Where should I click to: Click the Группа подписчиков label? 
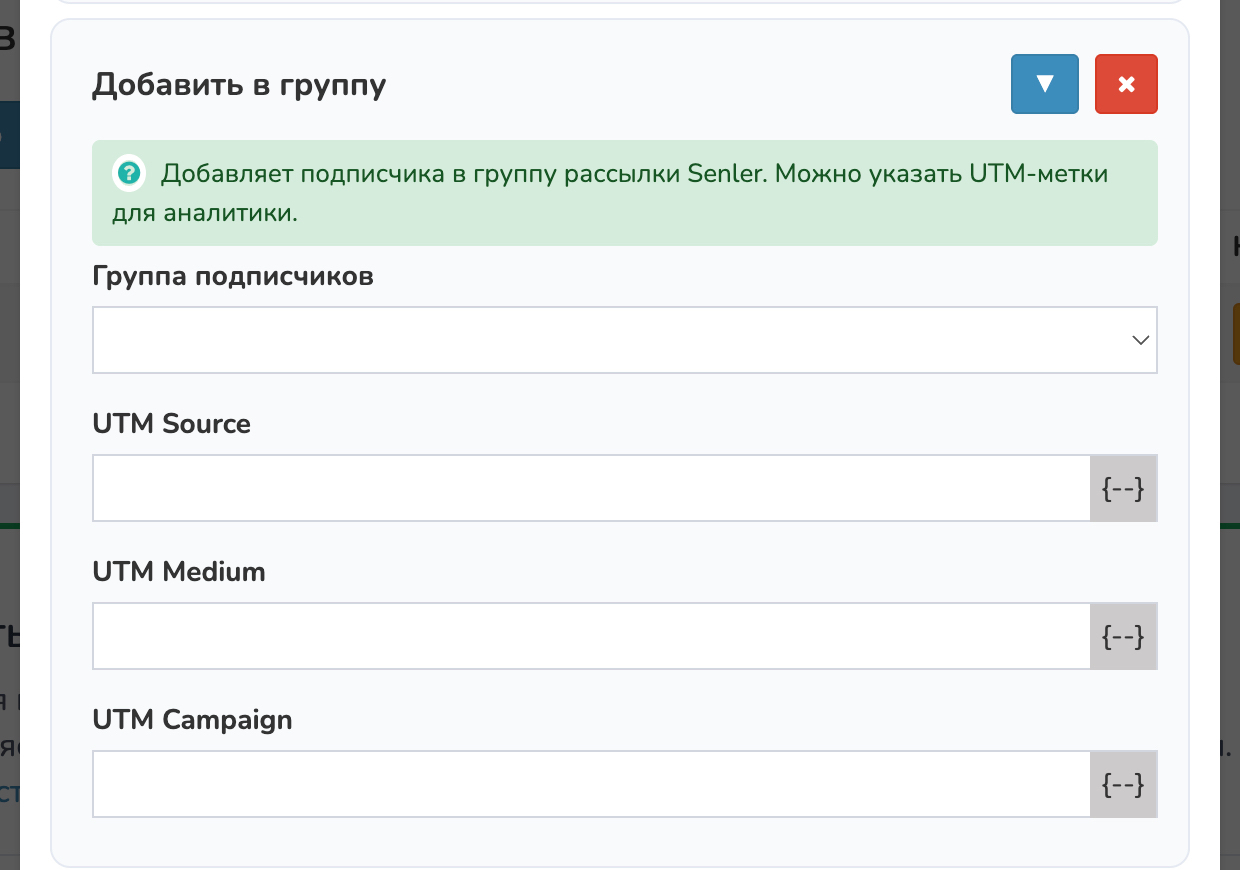233,276
